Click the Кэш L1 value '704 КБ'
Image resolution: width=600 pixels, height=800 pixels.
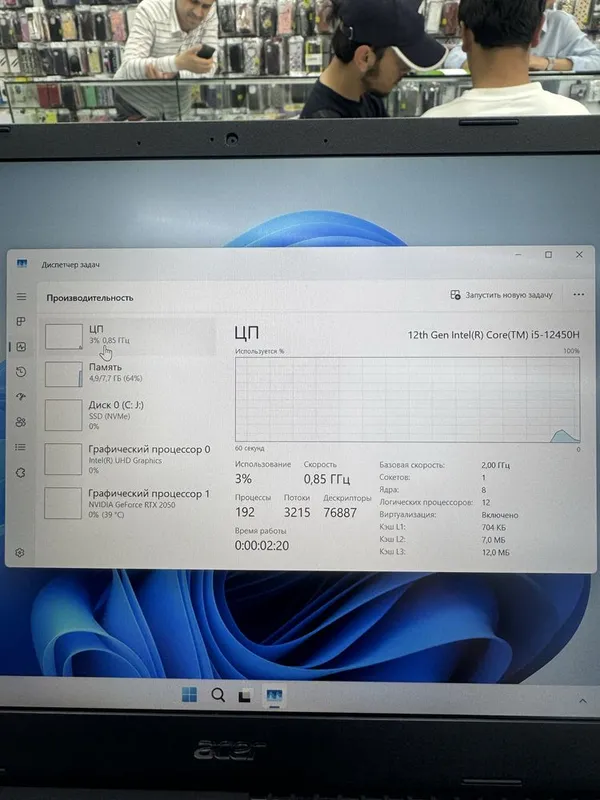tap(494, 528)
